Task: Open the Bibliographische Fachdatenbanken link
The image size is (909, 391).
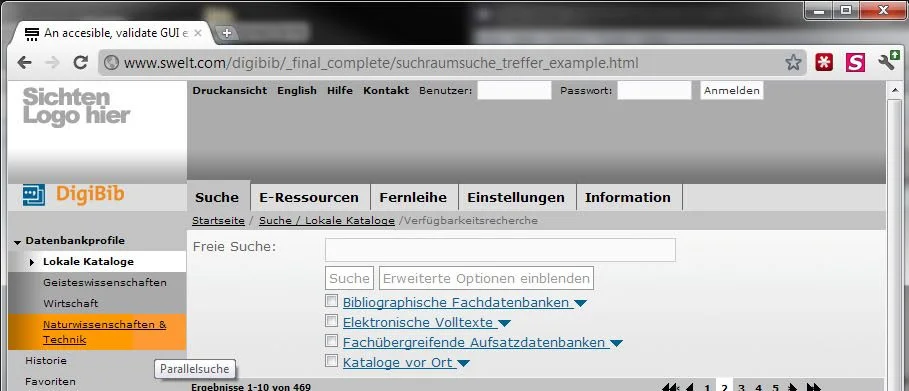Action: [x=456, y=302]
